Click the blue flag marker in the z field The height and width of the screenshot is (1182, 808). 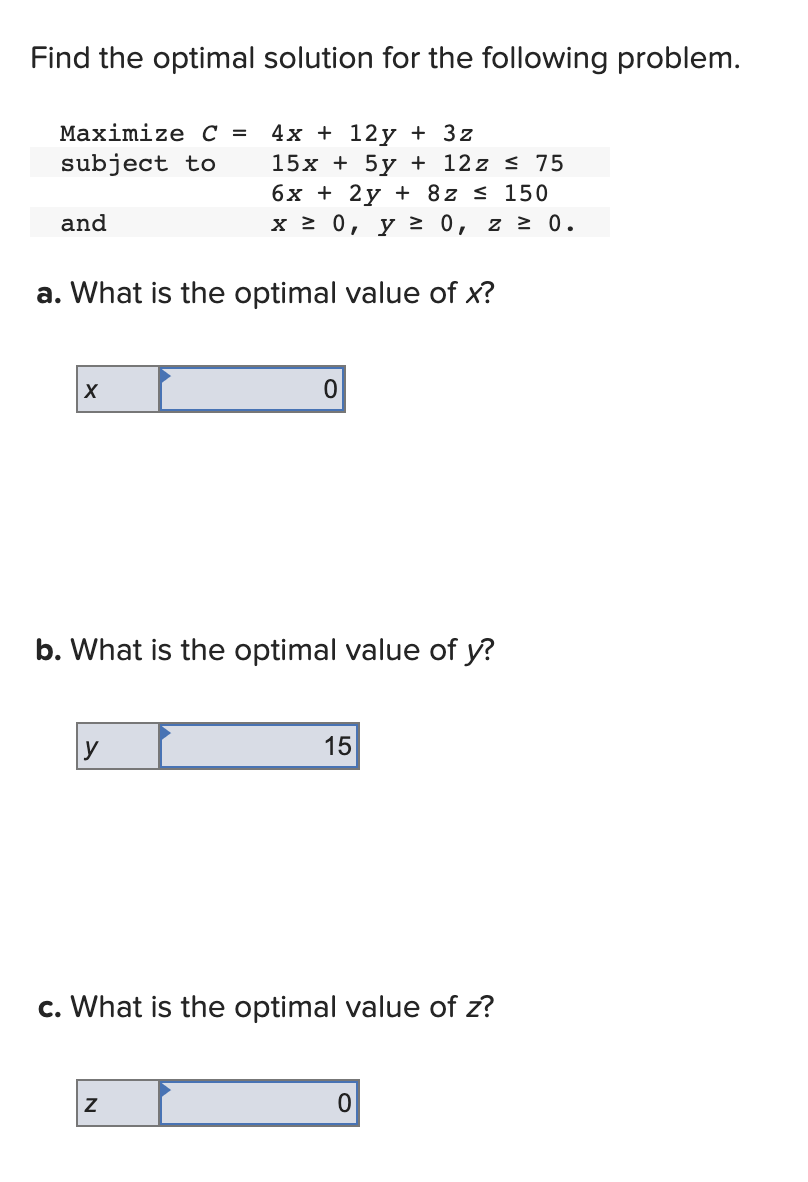click(x=167, y=1091)
